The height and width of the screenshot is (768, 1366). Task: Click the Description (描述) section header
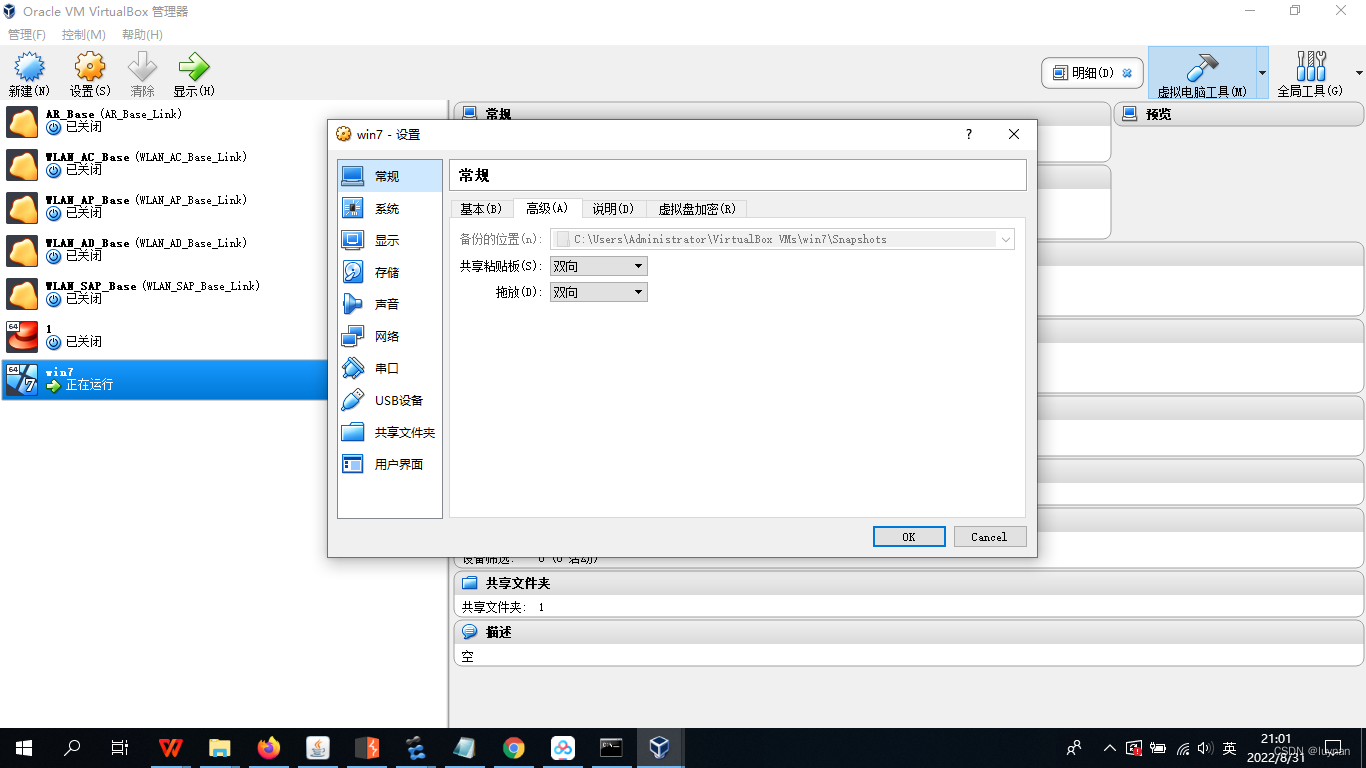pyautogui.click(x=910, y=632)
